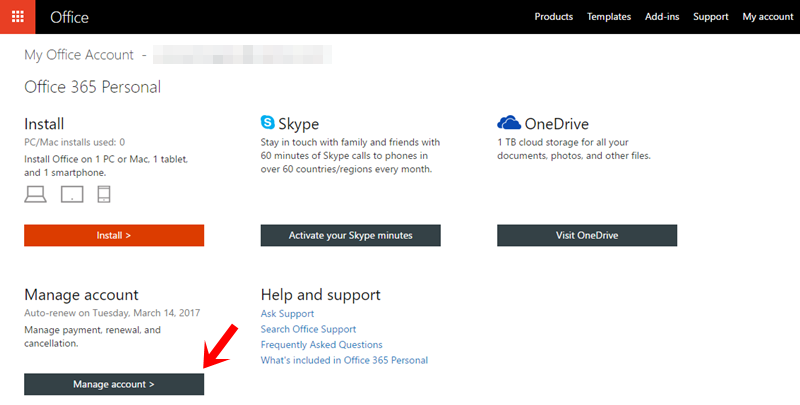800x405 pixels.
Task: Open the Support menu item
Action: 710,17
